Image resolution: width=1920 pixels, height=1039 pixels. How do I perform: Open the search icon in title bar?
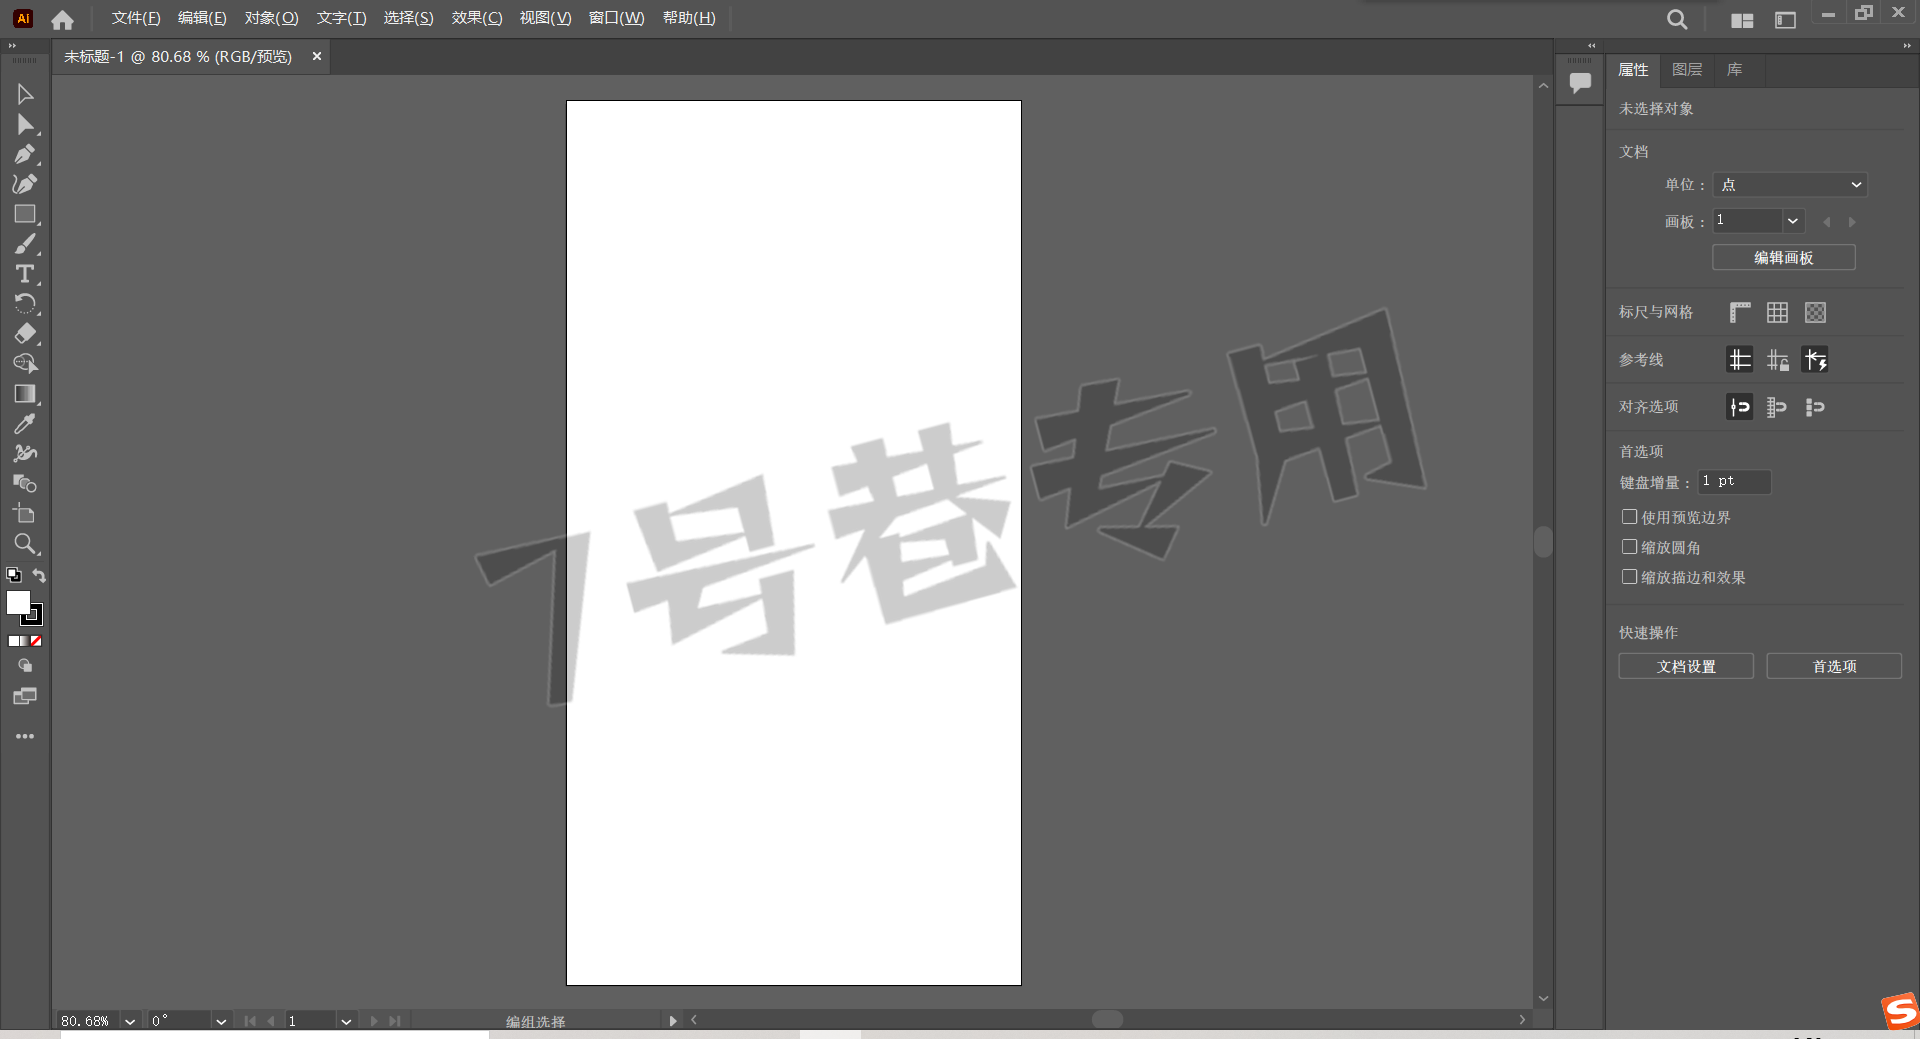(1677, 19)
